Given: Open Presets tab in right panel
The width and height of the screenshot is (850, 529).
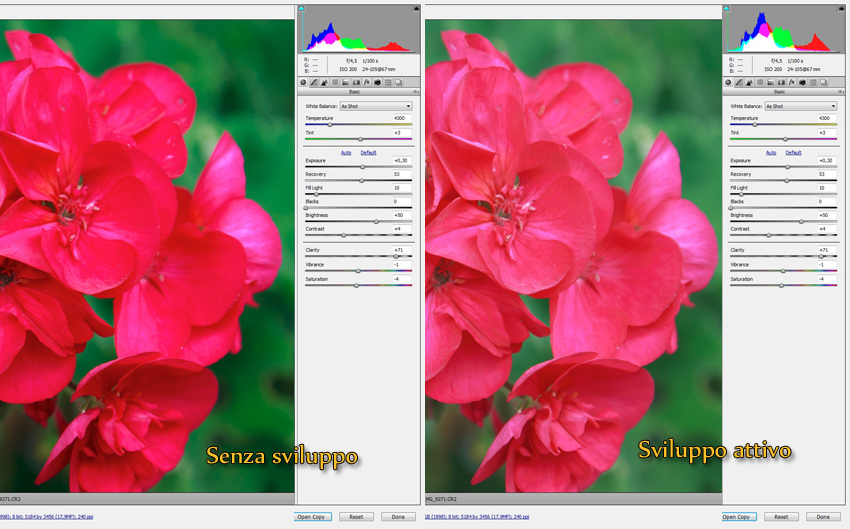Looking at the screenshot, I should tap(812, 82).
